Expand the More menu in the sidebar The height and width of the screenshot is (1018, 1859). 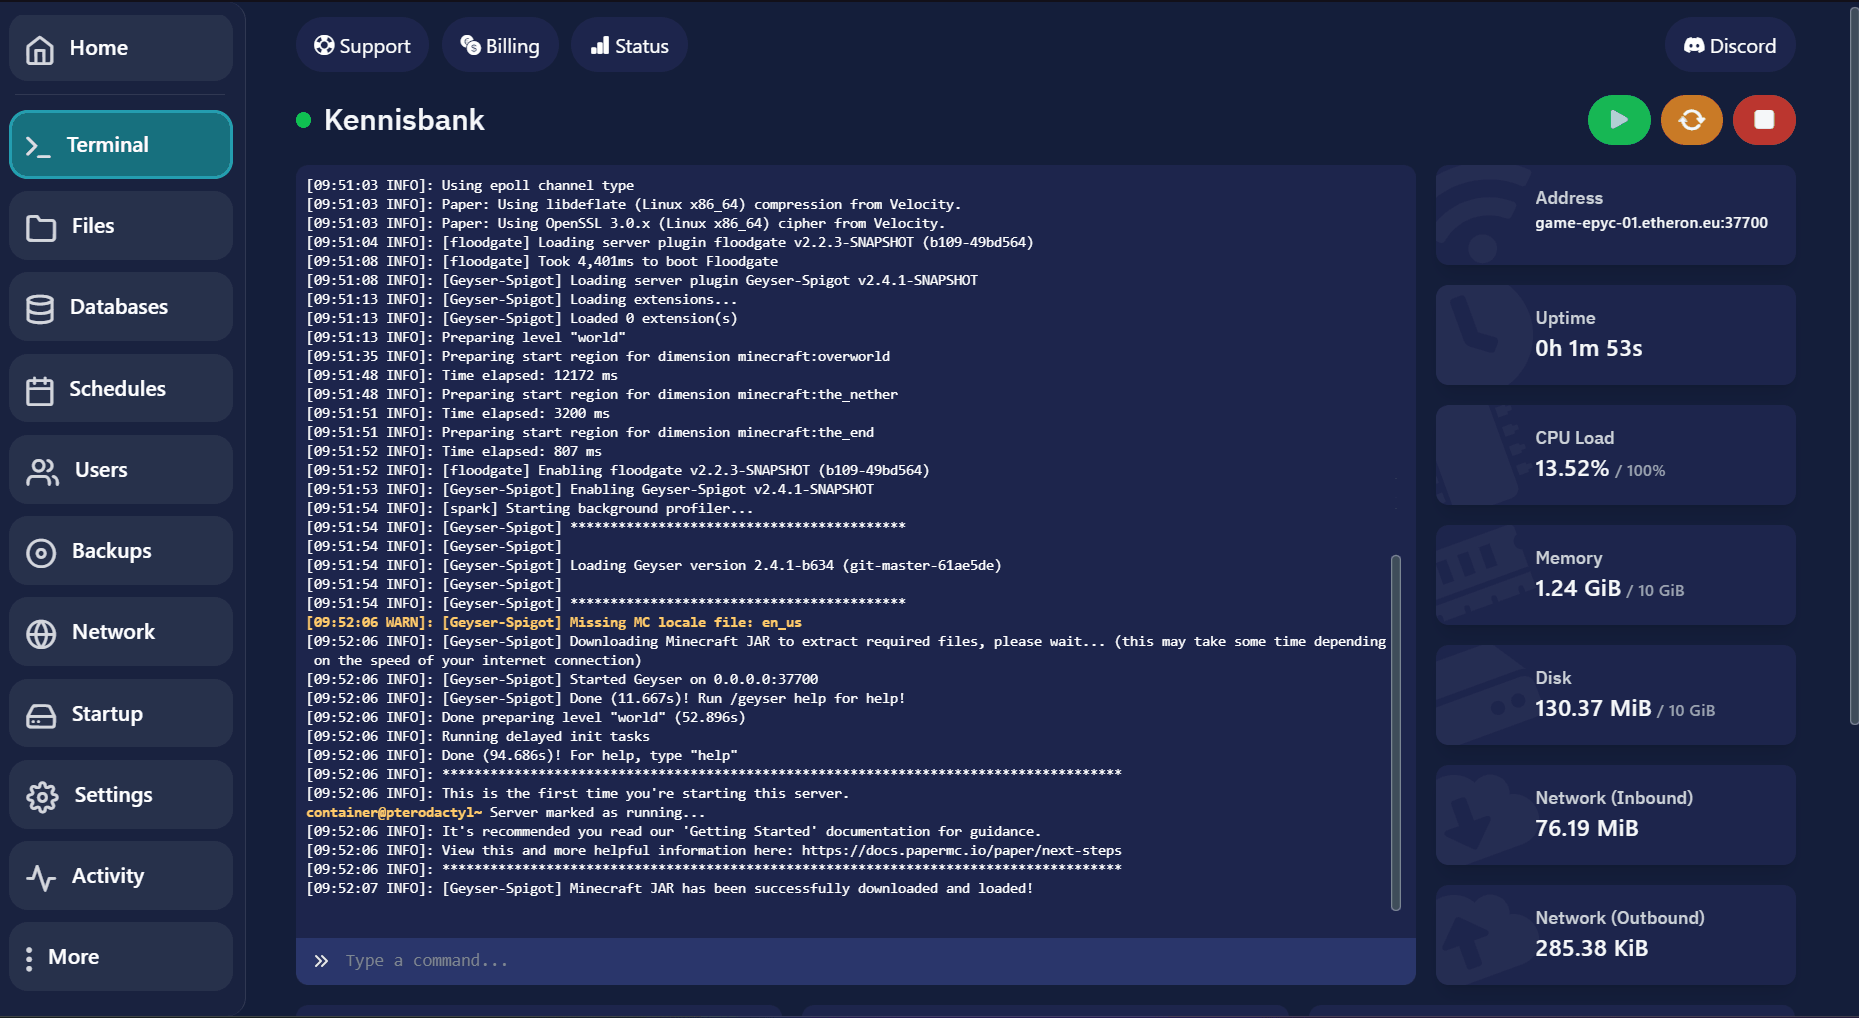click(121, 957)
